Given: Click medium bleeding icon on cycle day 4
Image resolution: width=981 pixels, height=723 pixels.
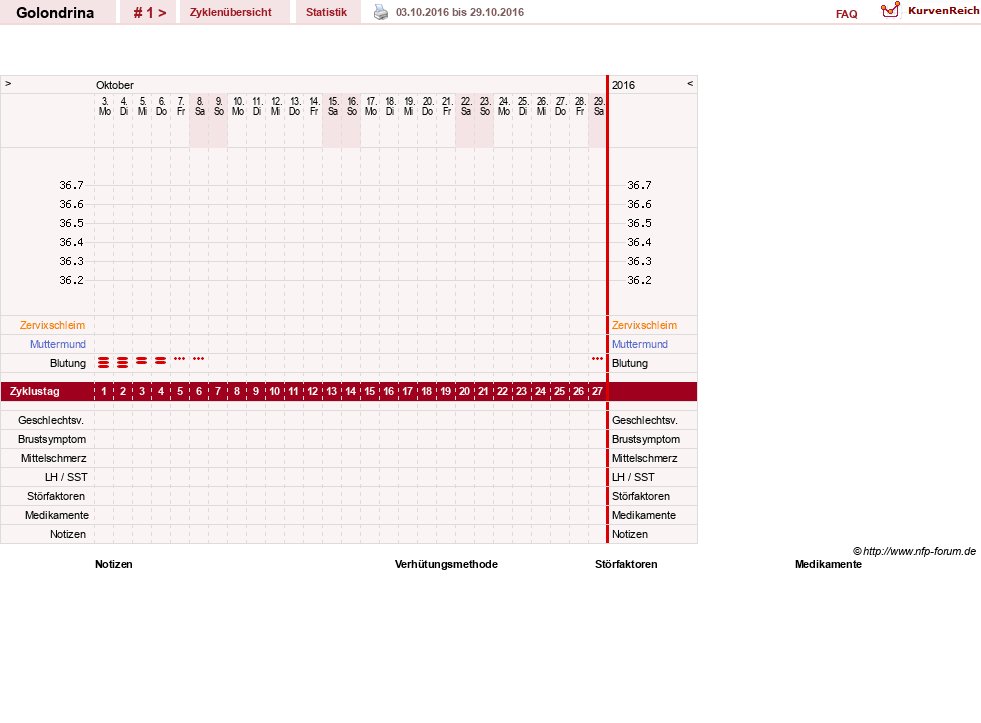Looking at the screenshot, I should pos(161,361).
